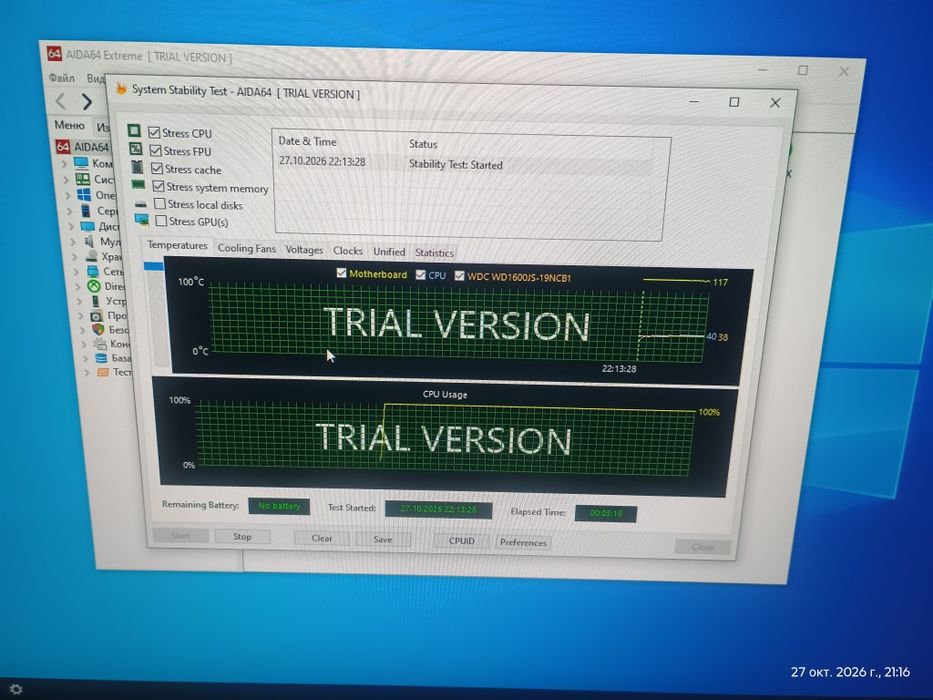The image size is (933, 700).
Task: Expand the "Dire" tree node chevron
Action: (x=78, y=286)
